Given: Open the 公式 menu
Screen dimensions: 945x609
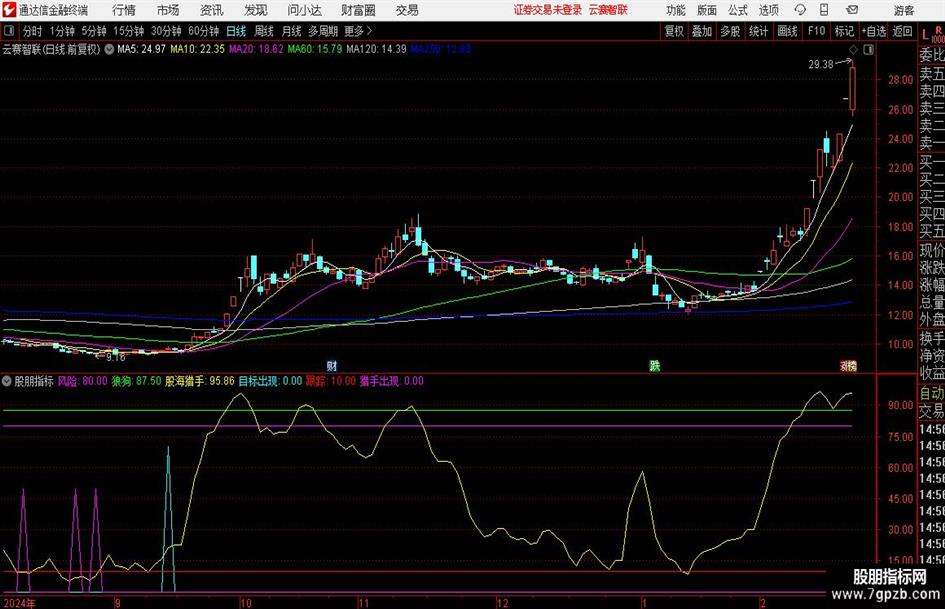Looking at the screenshot, I should tap(738, 10).
